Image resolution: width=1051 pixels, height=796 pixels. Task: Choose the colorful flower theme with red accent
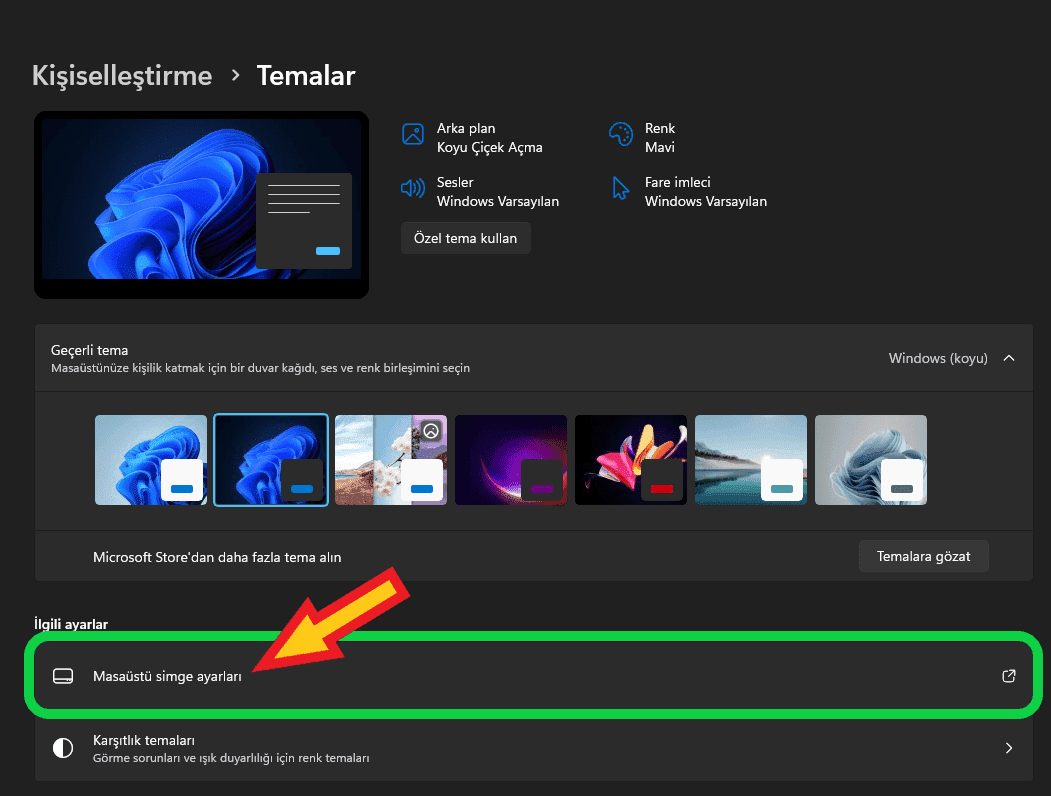pos(631,460)
